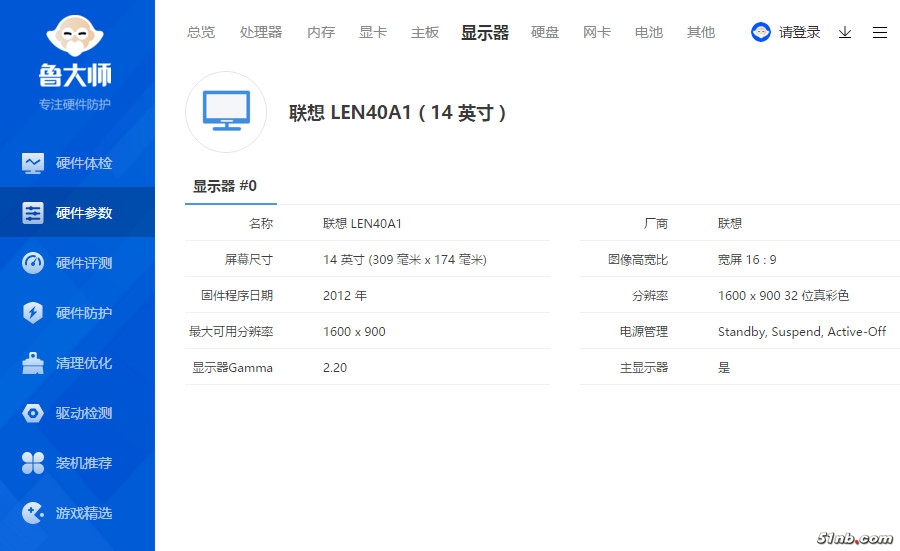
Task: Select the 内存 tab
Action: click(321, 32)
